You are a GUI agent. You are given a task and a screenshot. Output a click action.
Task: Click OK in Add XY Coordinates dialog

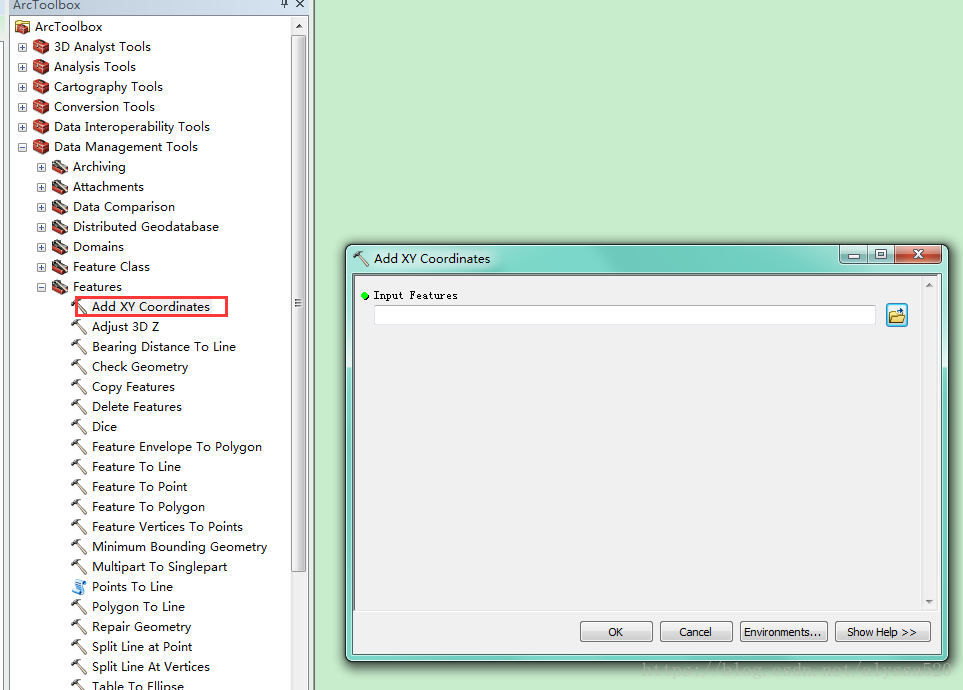[x=616, y=632]
